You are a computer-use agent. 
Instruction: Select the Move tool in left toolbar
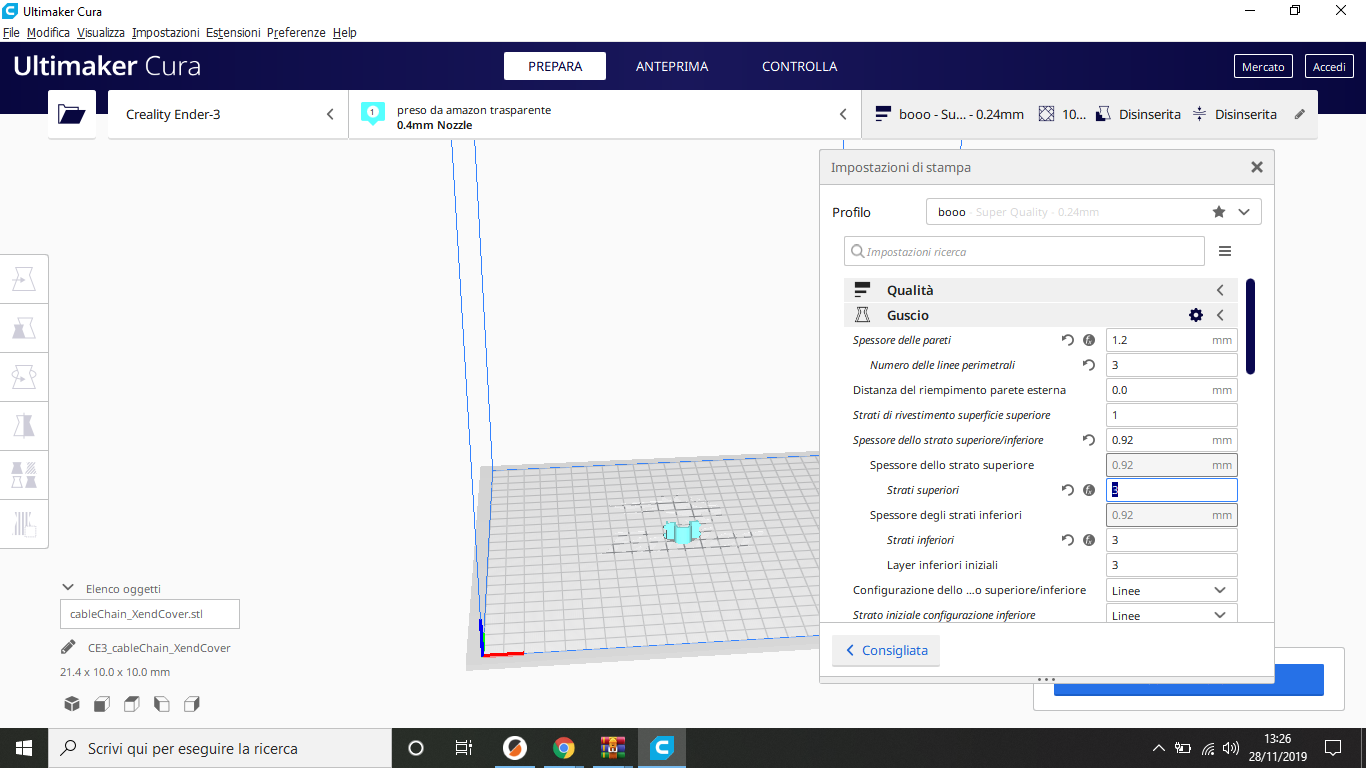24,279
